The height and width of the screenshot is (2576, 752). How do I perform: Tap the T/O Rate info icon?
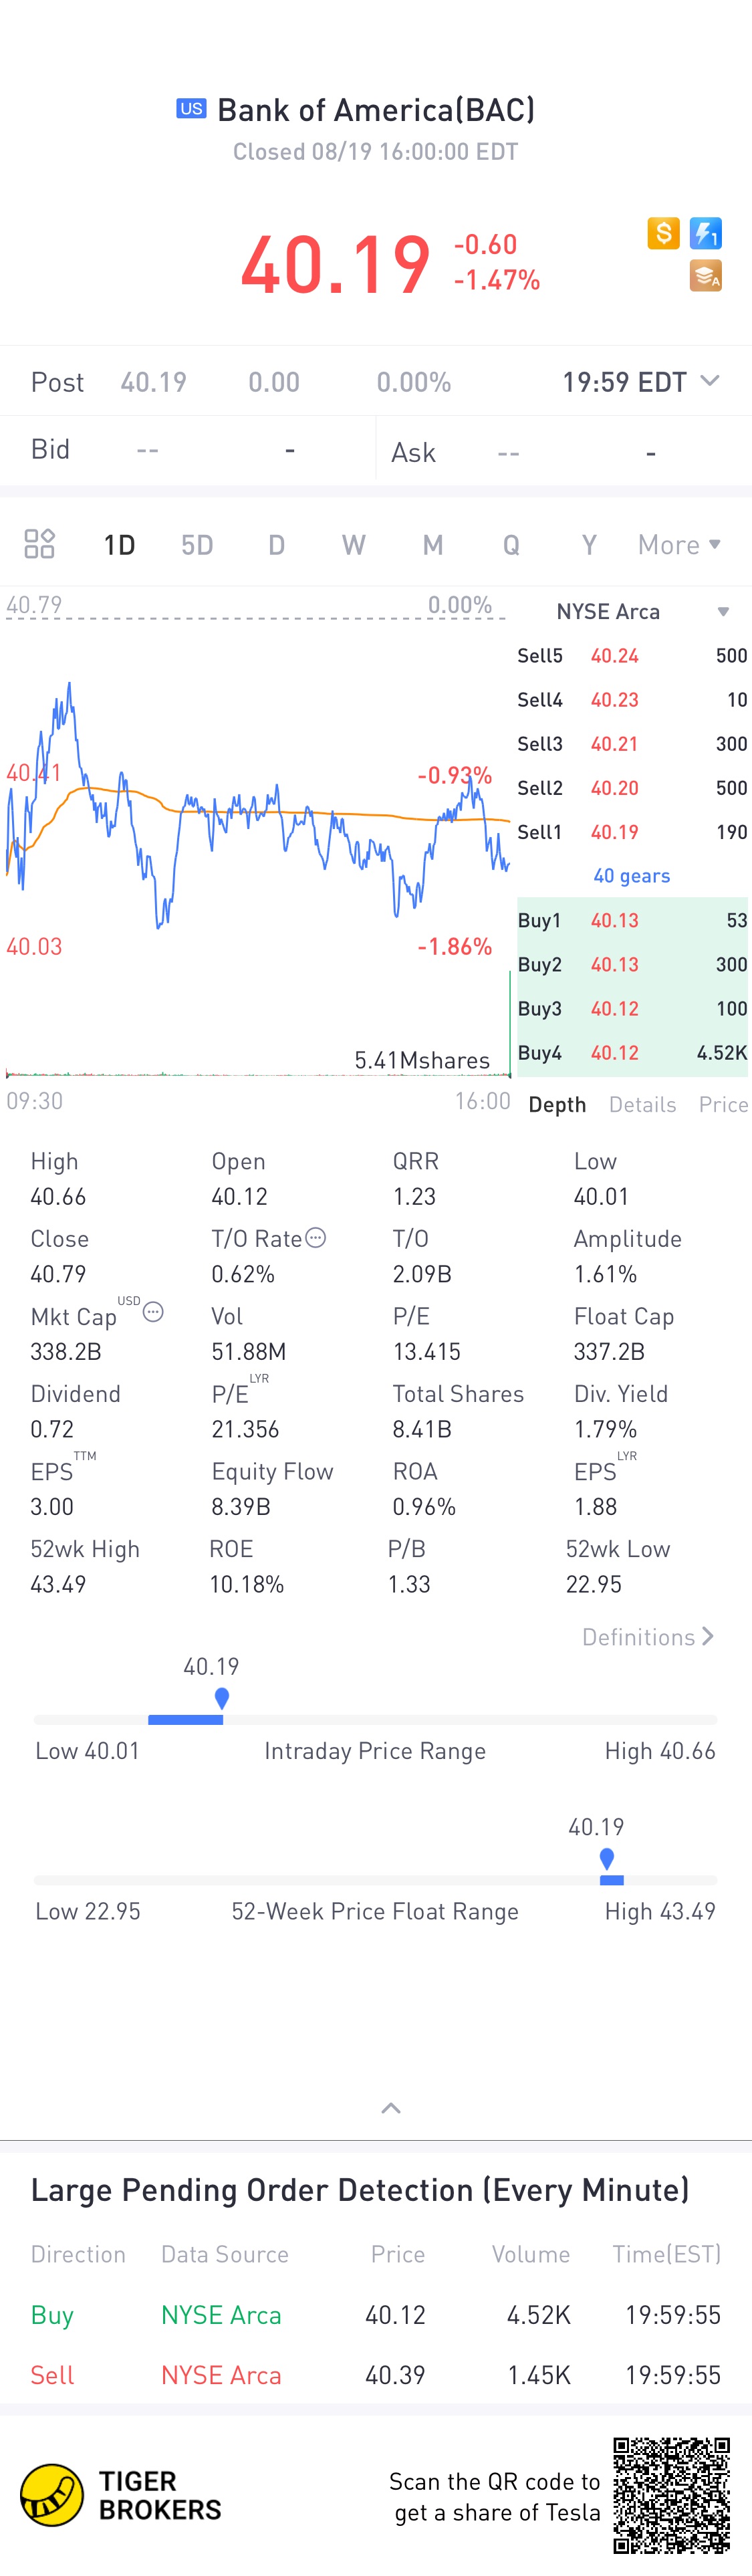(x=315, y=1238)
